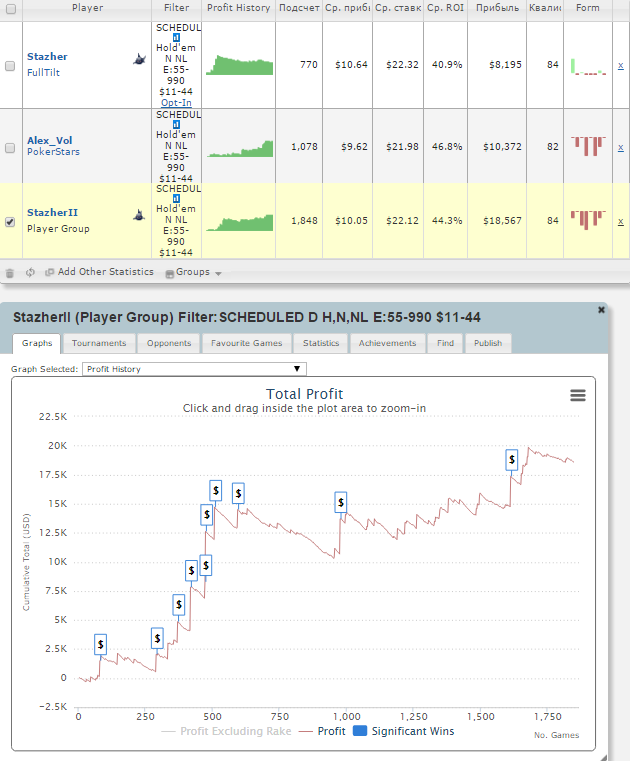Screen dimensions: 630x761
Task: Click the 46.8% ROI cell
Action: (x=447, y=147)
